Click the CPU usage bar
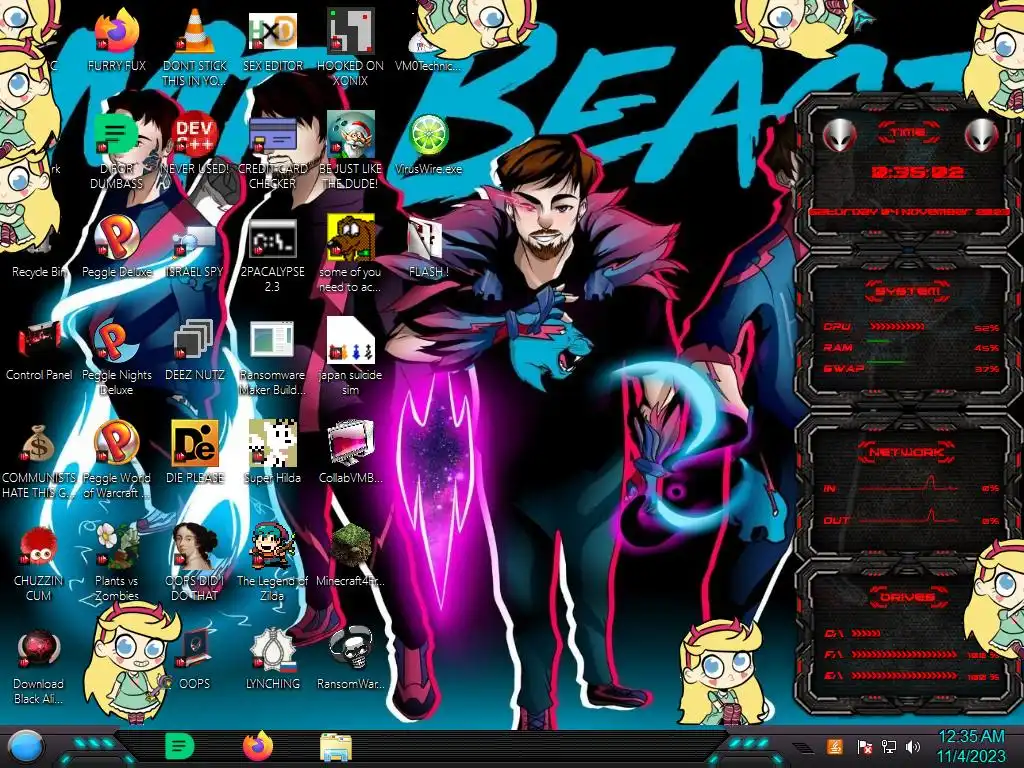Image resolution: width=1024 pixels, height=768 pixels. (x=897, y=327)
